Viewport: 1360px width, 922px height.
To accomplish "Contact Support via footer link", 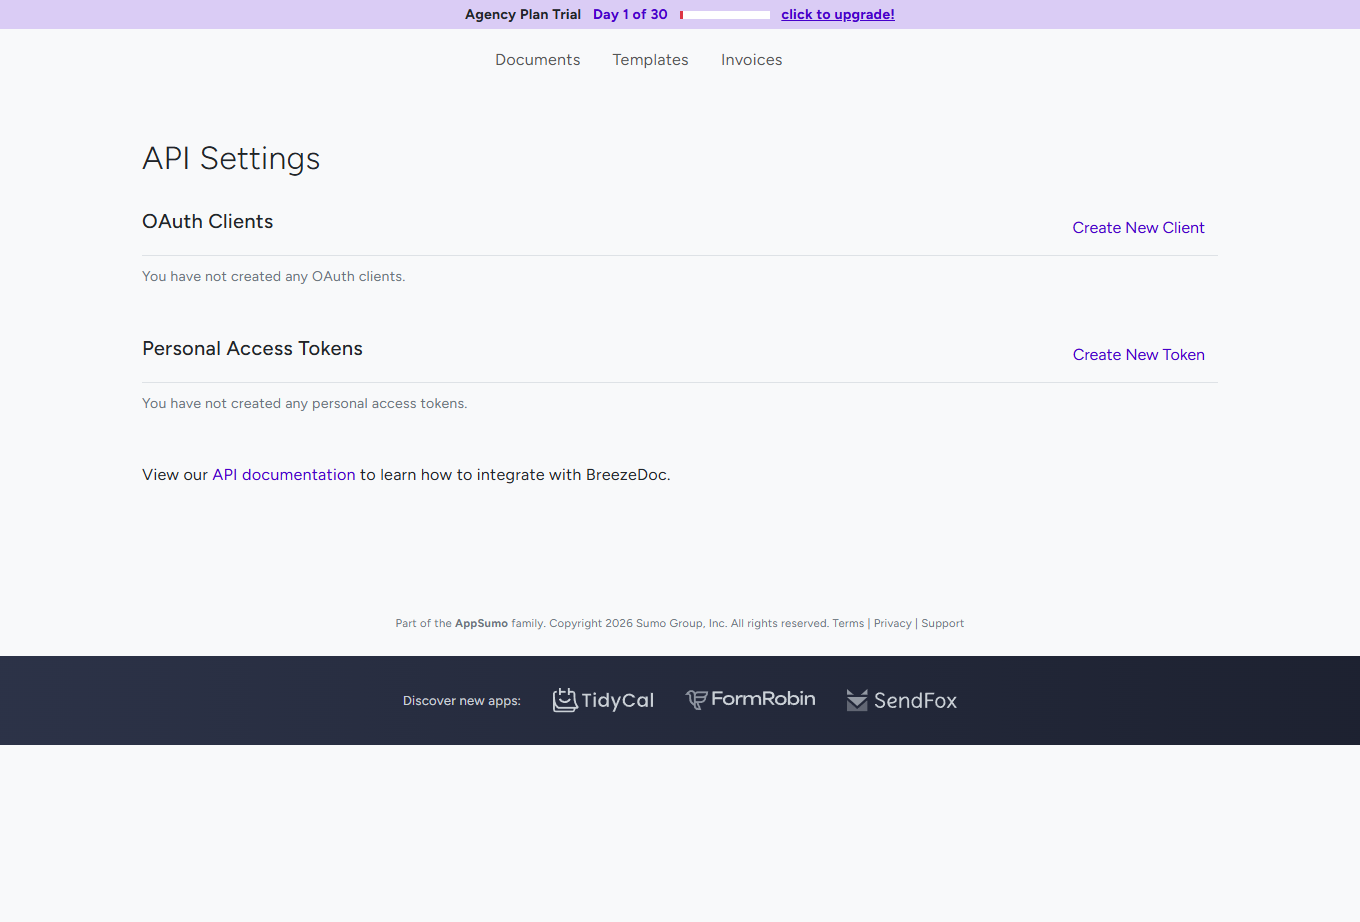I will click(x=942, y=623).
